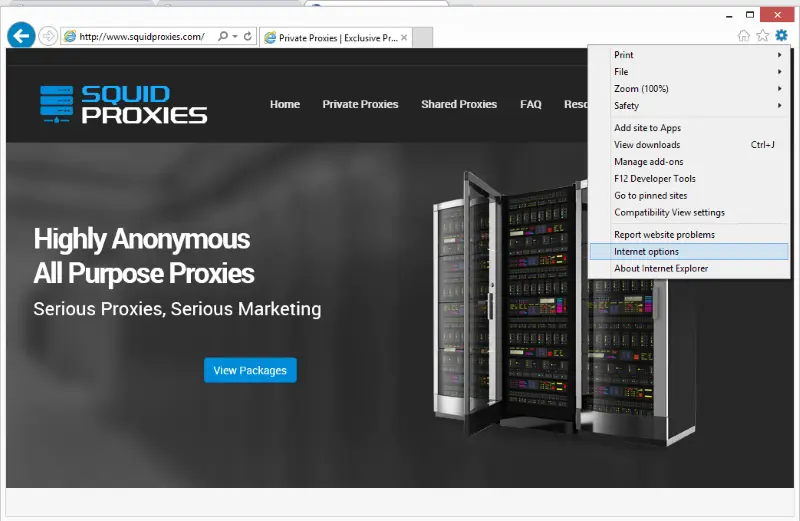800x521 pixels.
Task: Click the Refresh page icon
Action: [x=247, y=36]
